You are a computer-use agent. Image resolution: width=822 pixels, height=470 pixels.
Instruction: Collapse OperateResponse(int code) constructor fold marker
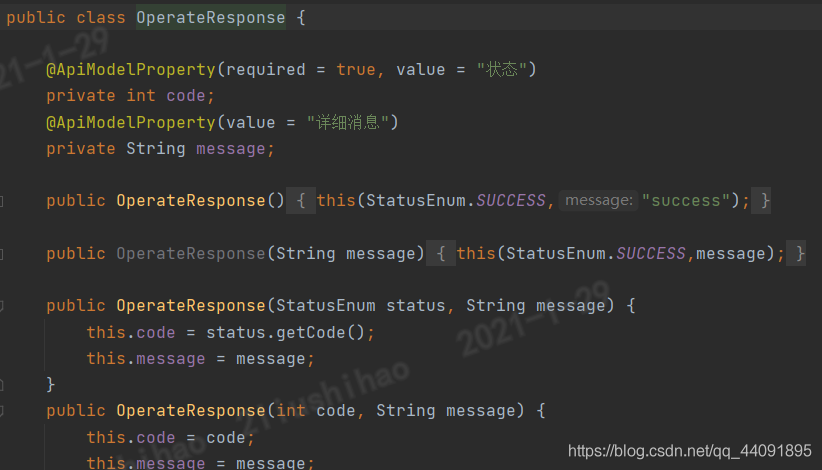[x=2, y=411]
